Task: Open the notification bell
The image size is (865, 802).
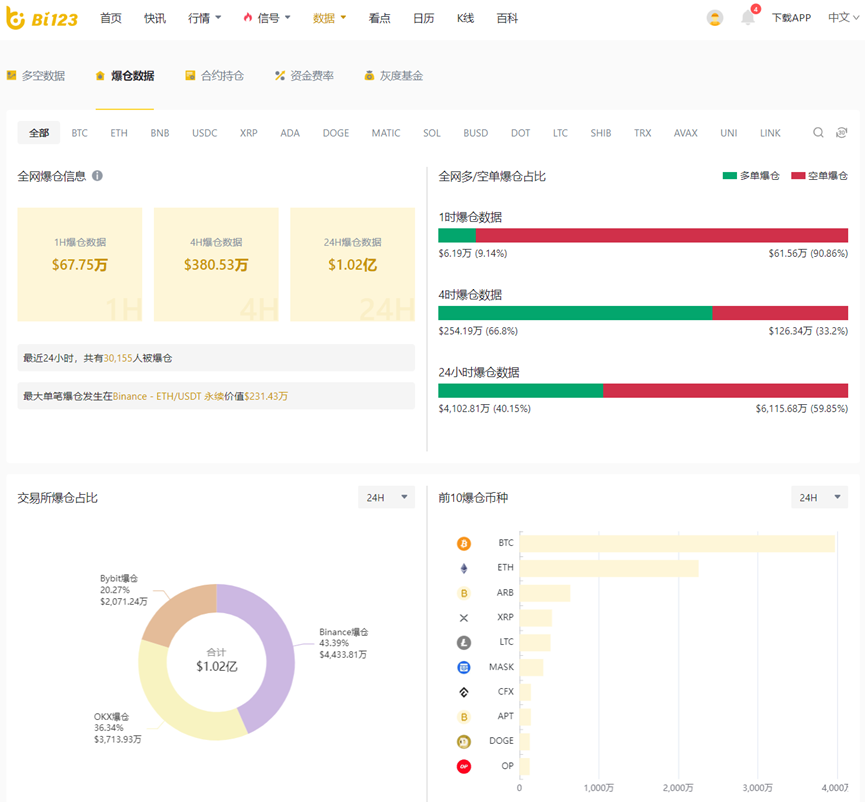Action: [747, 18]
